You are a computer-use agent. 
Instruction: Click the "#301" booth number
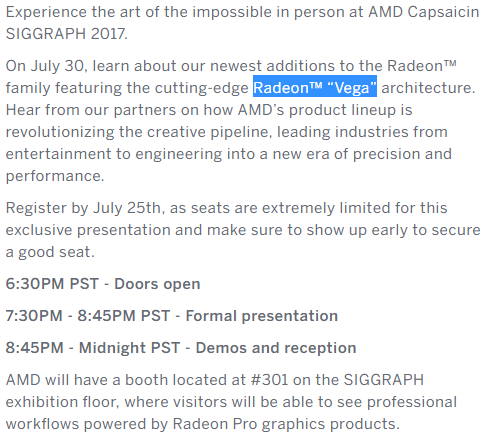(269, 380)
